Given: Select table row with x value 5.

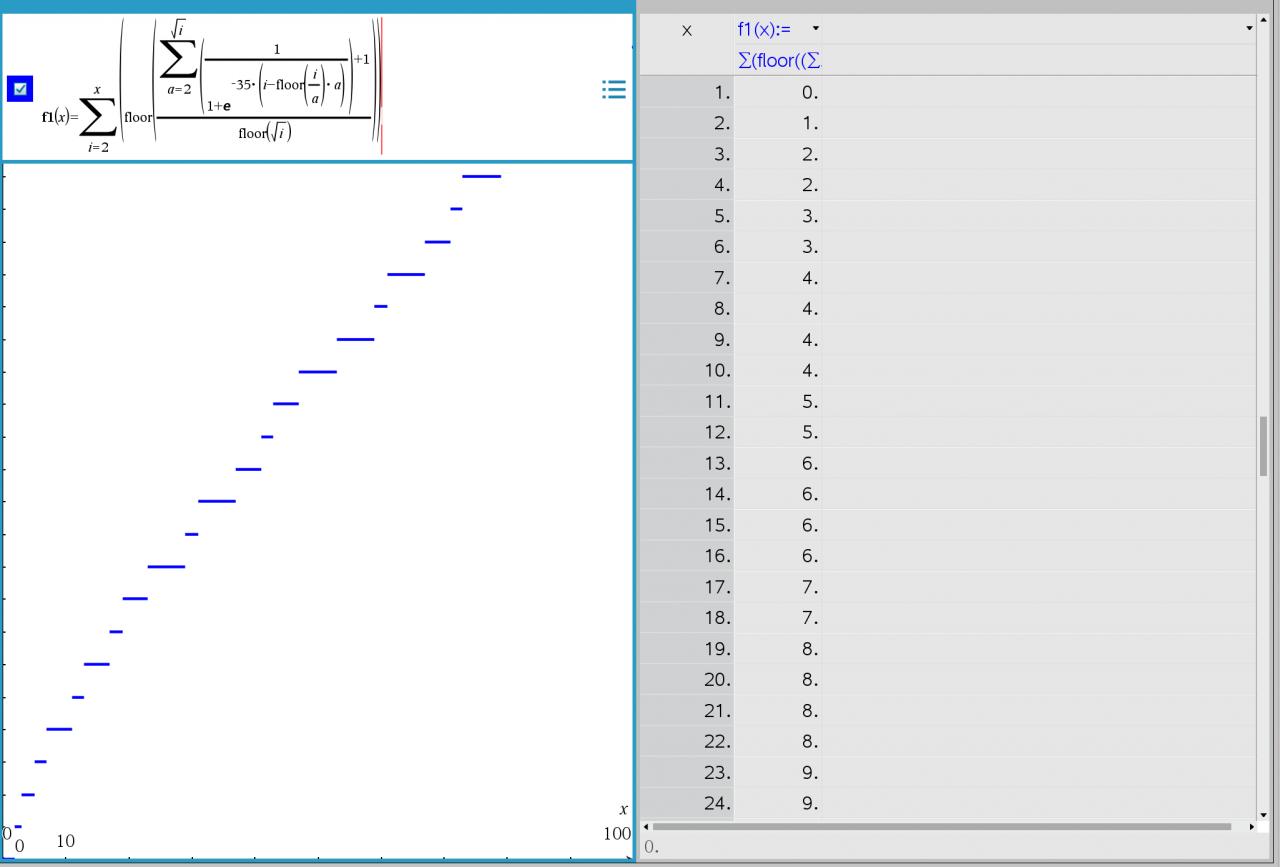Looking at the screenshot, I should pos(687,216).
